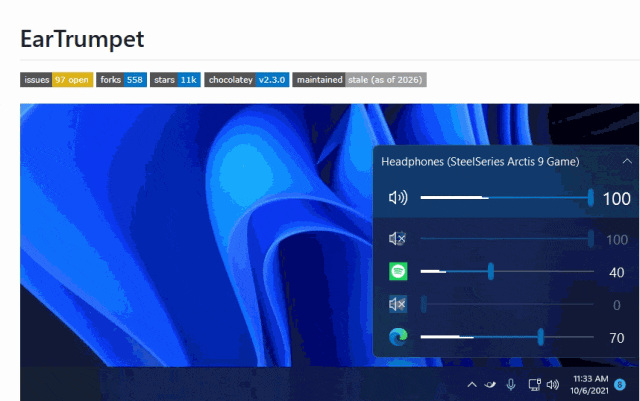Click the muted slider at 0
The height and width of the screenshot is (401, 640).
pyautogui.click(x=507, y=304)
